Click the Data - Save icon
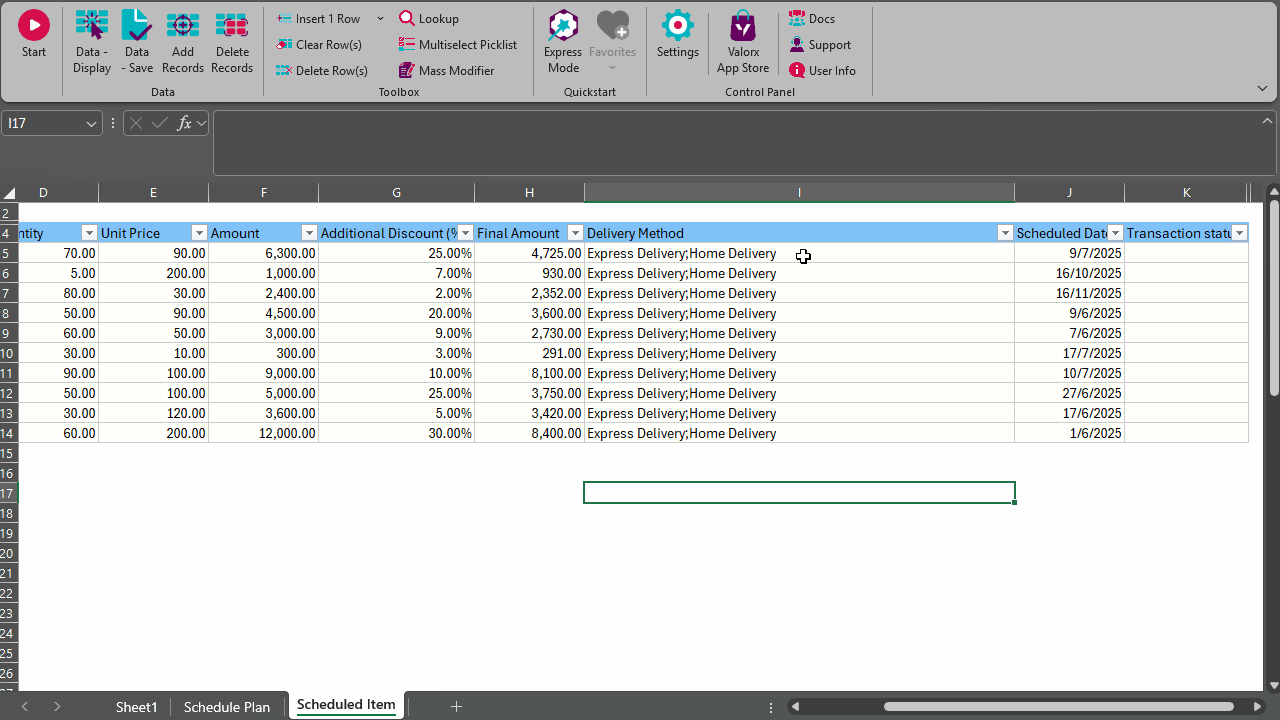 [x=137, y=26]
